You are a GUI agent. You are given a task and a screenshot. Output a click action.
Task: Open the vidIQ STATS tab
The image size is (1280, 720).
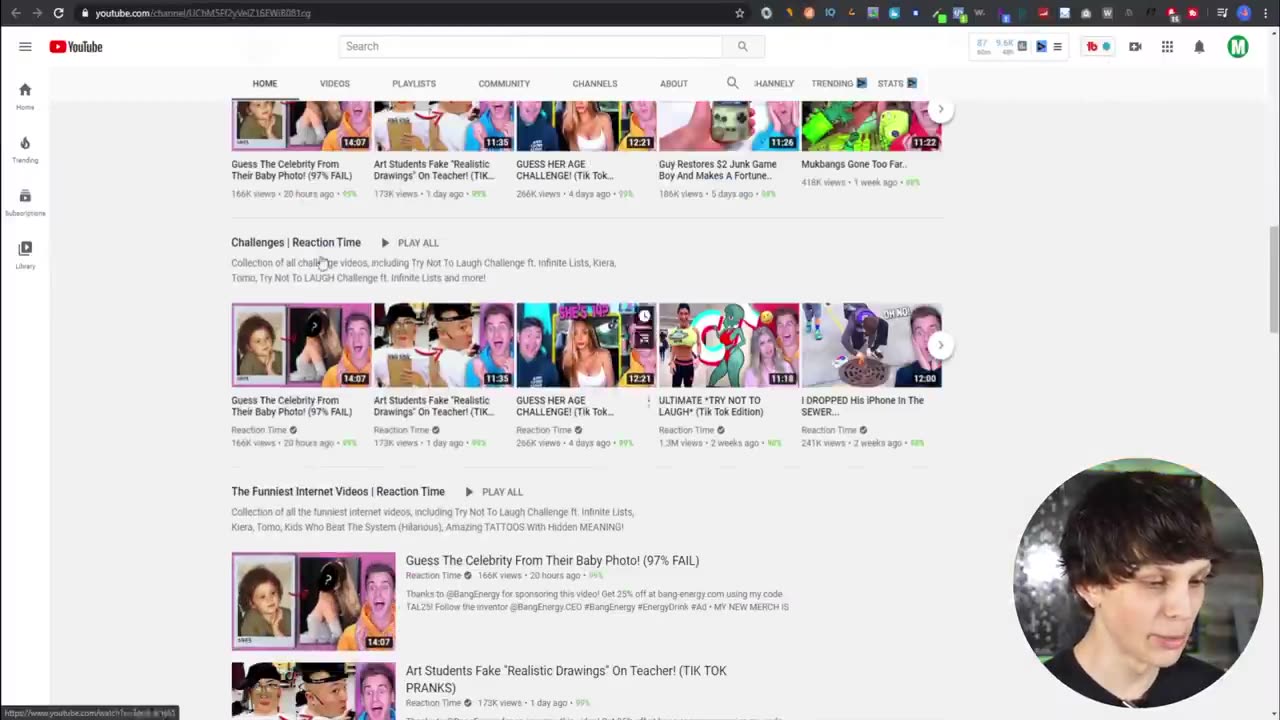[897, 84]
